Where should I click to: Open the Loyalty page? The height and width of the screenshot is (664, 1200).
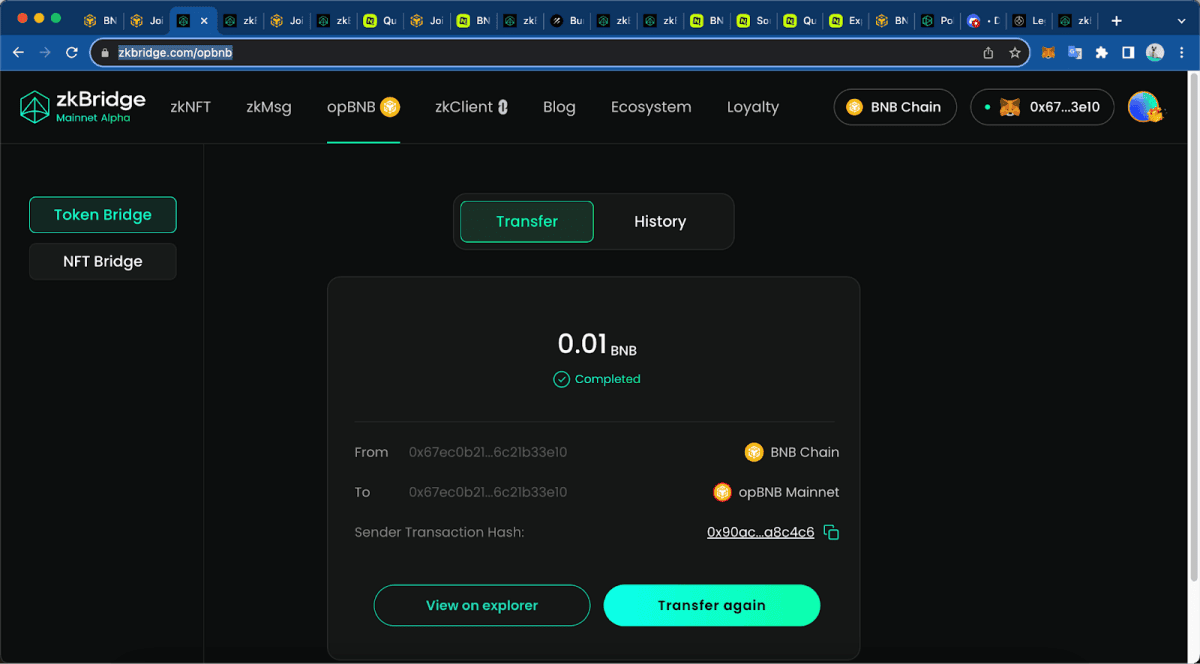pyautogui.click(x=753, y=107)
